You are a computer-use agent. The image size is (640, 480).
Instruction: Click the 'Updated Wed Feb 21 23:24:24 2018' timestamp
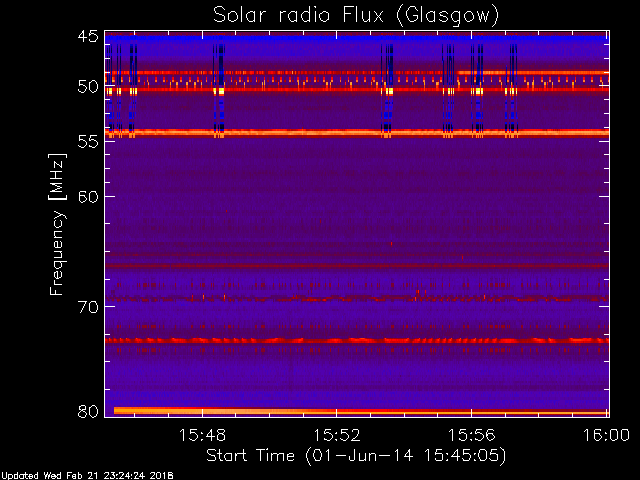coord(88,476)
